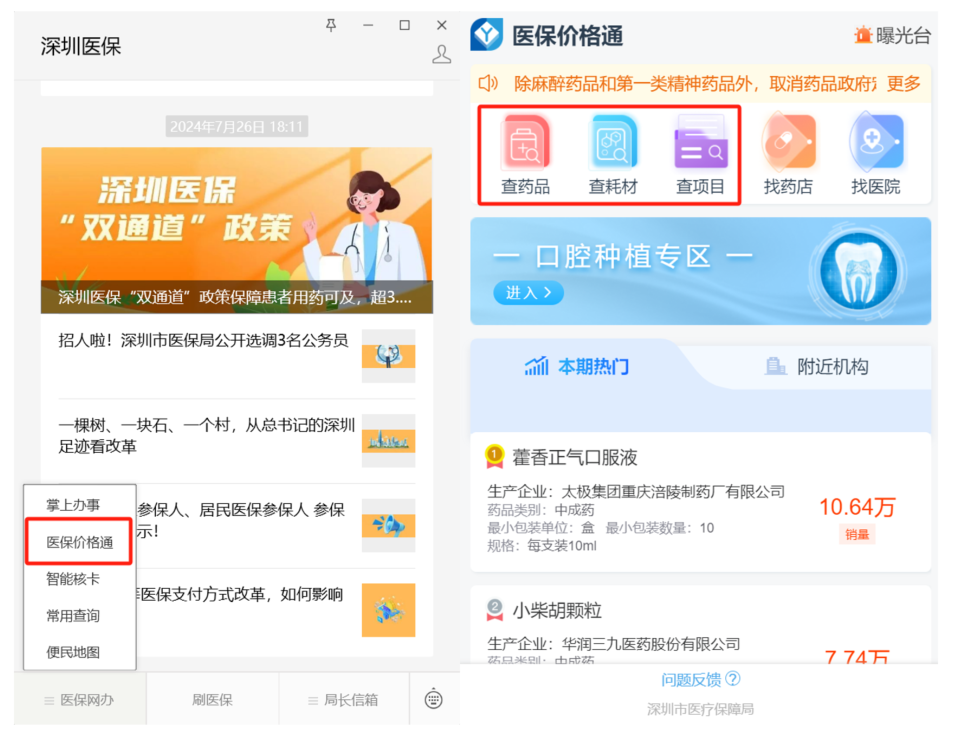
Task: Open article about 医保支付方式改革，如何影响
Action: click(x=240, y=594)
